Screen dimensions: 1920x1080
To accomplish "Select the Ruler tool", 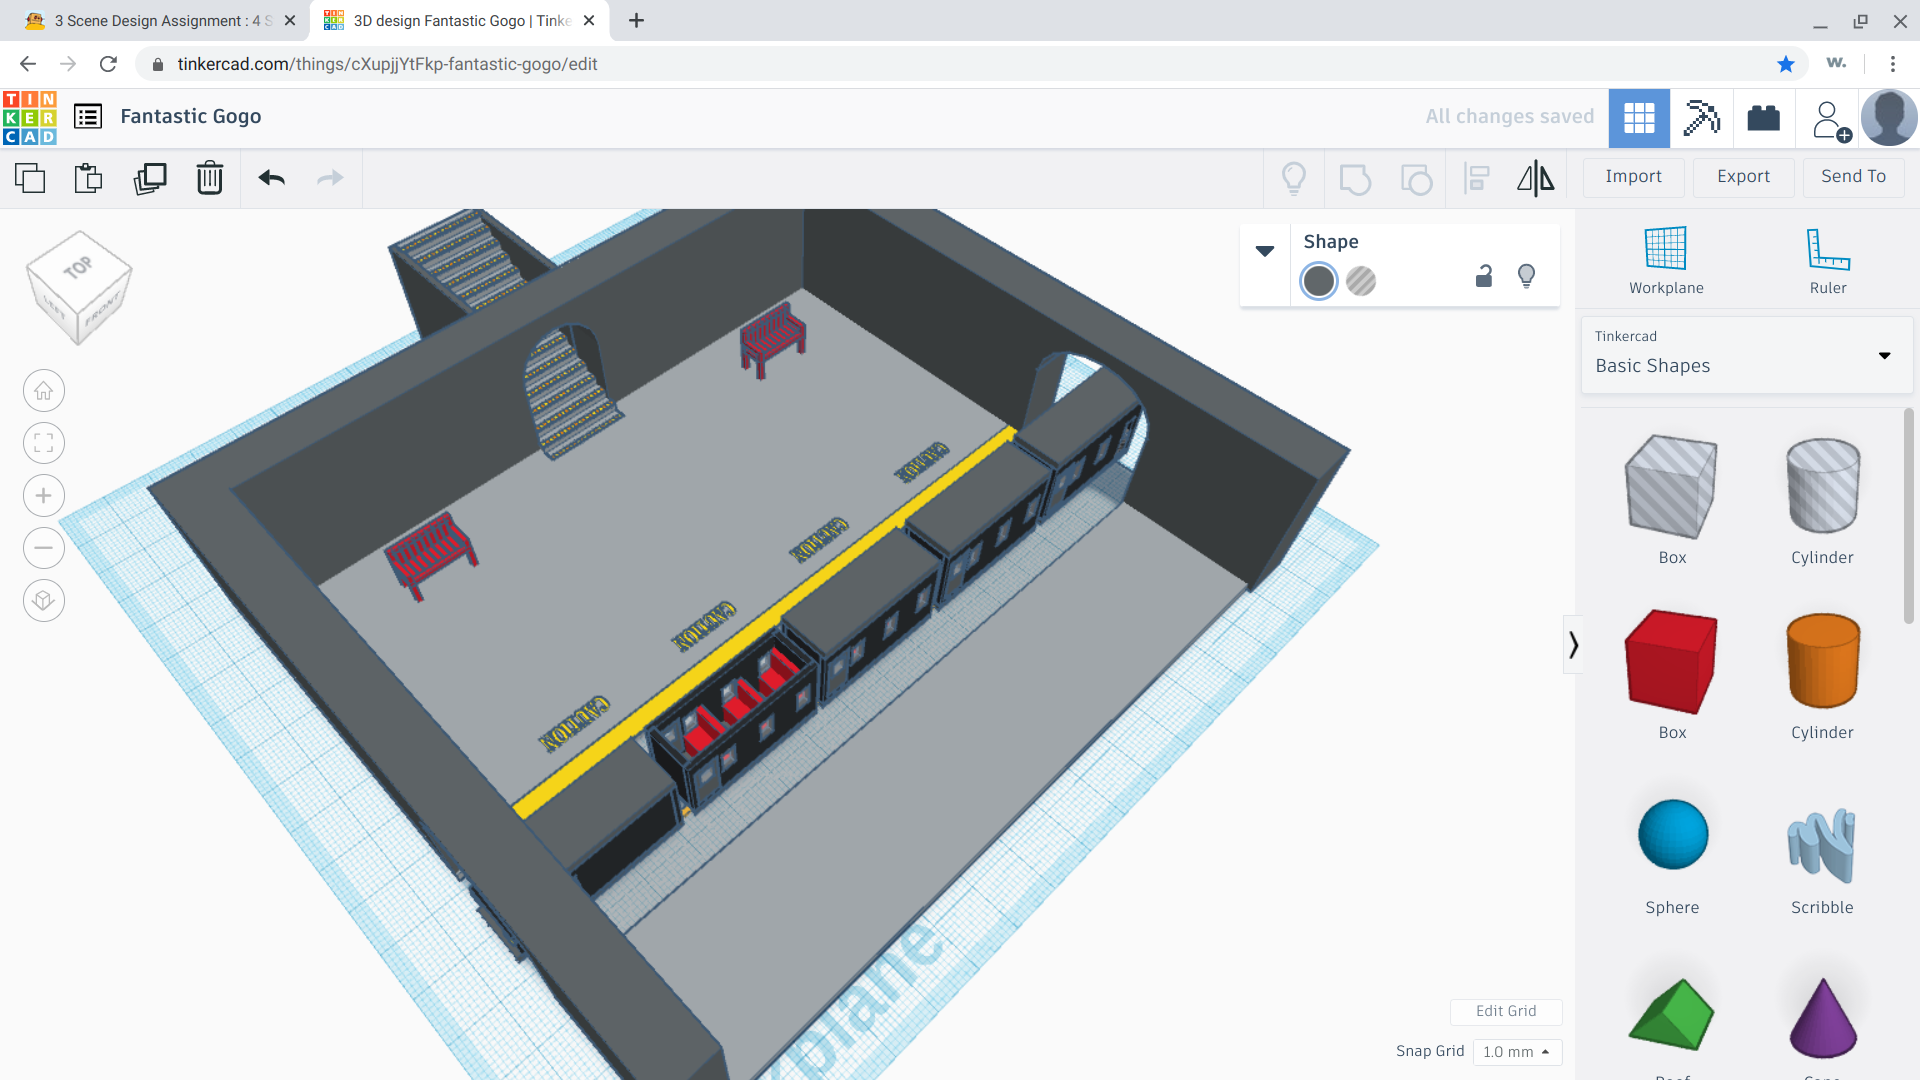I will pyautogui.click(x=1828, y=260).
